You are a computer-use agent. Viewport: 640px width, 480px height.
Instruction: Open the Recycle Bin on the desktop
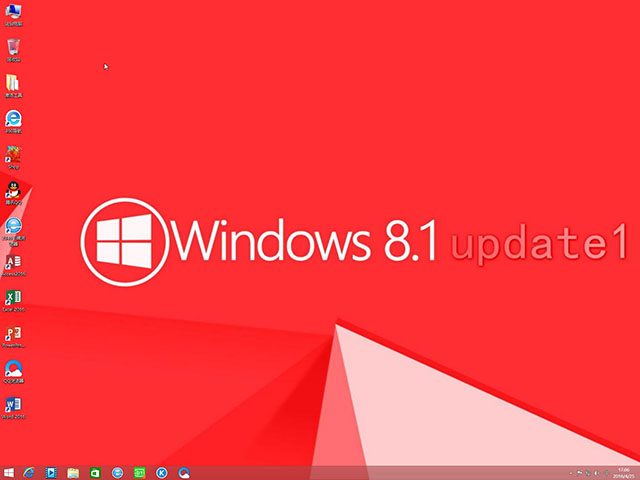[14, 48]
